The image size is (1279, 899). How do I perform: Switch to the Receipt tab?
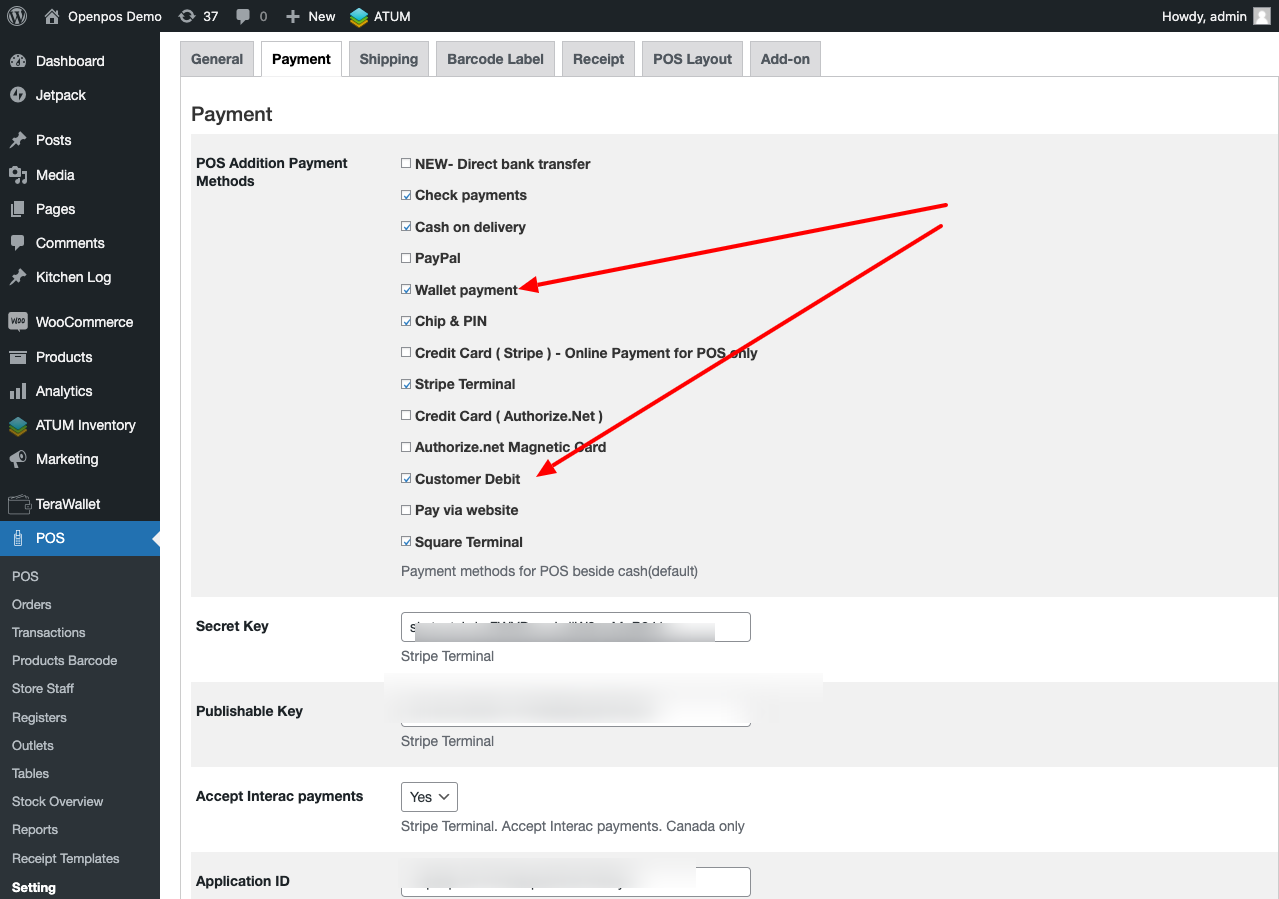tap(598, 58)
